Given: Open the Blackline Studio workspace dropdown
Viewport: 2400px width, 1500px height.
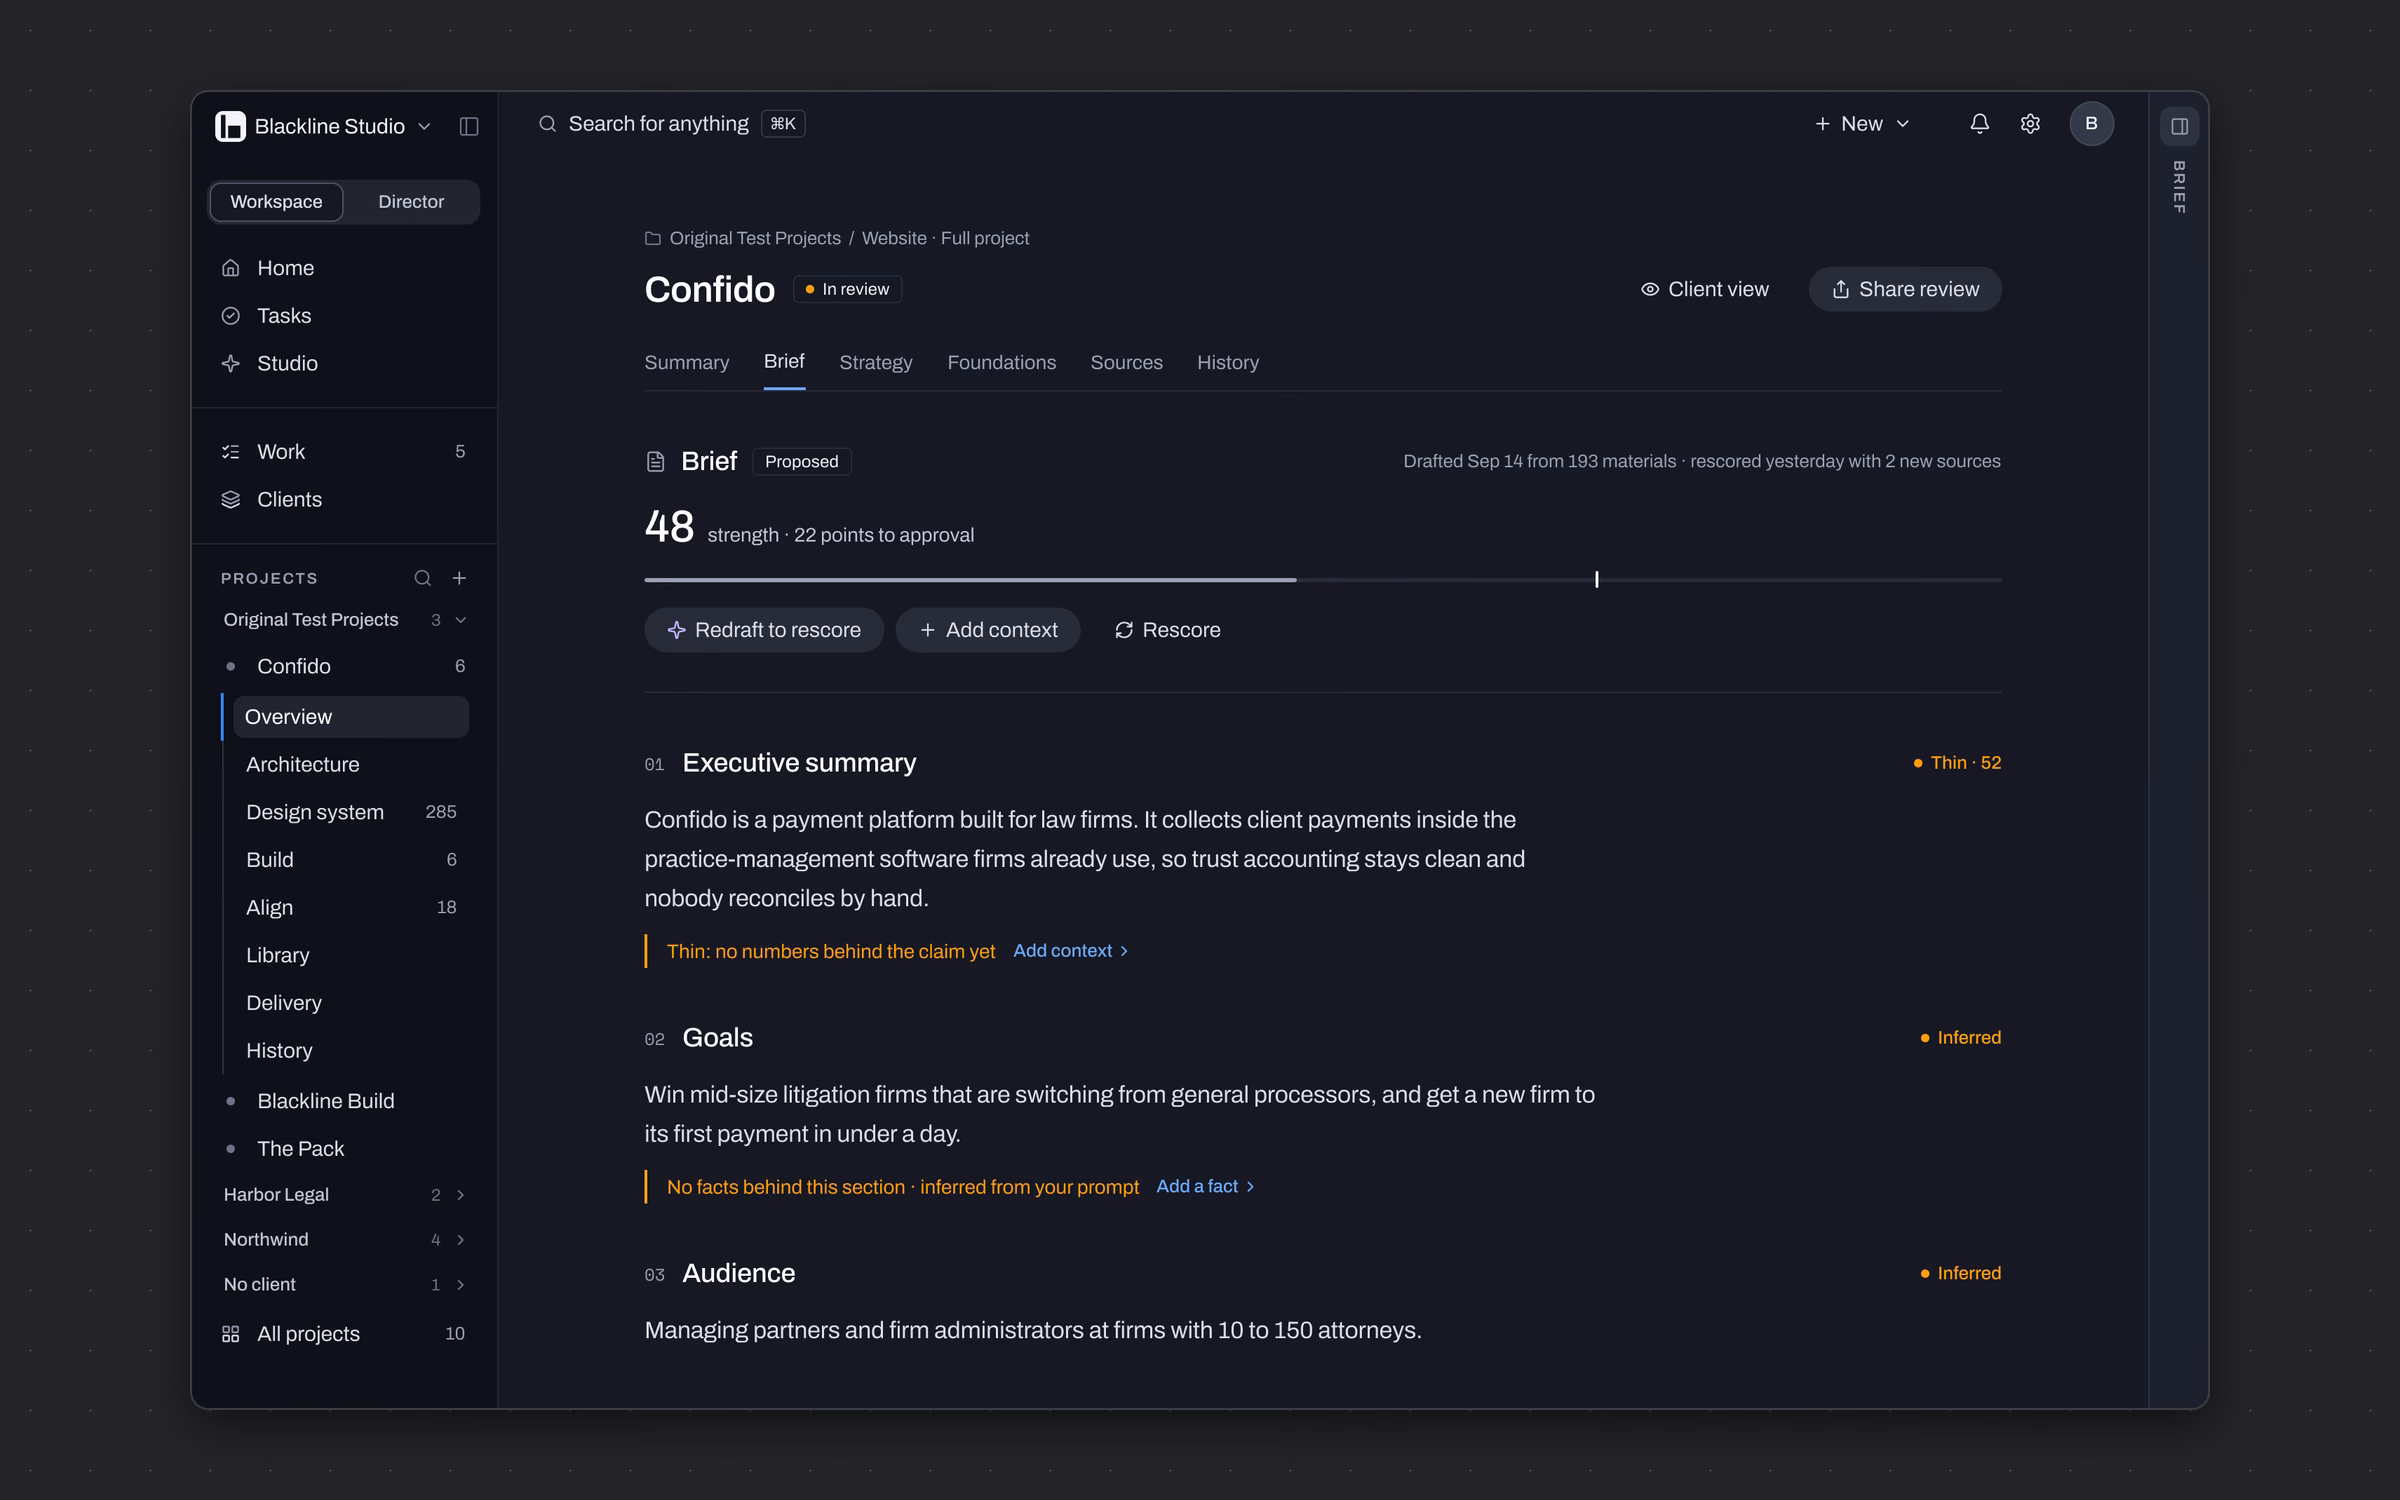Looking at the screenshot, I should pos(424,127).
